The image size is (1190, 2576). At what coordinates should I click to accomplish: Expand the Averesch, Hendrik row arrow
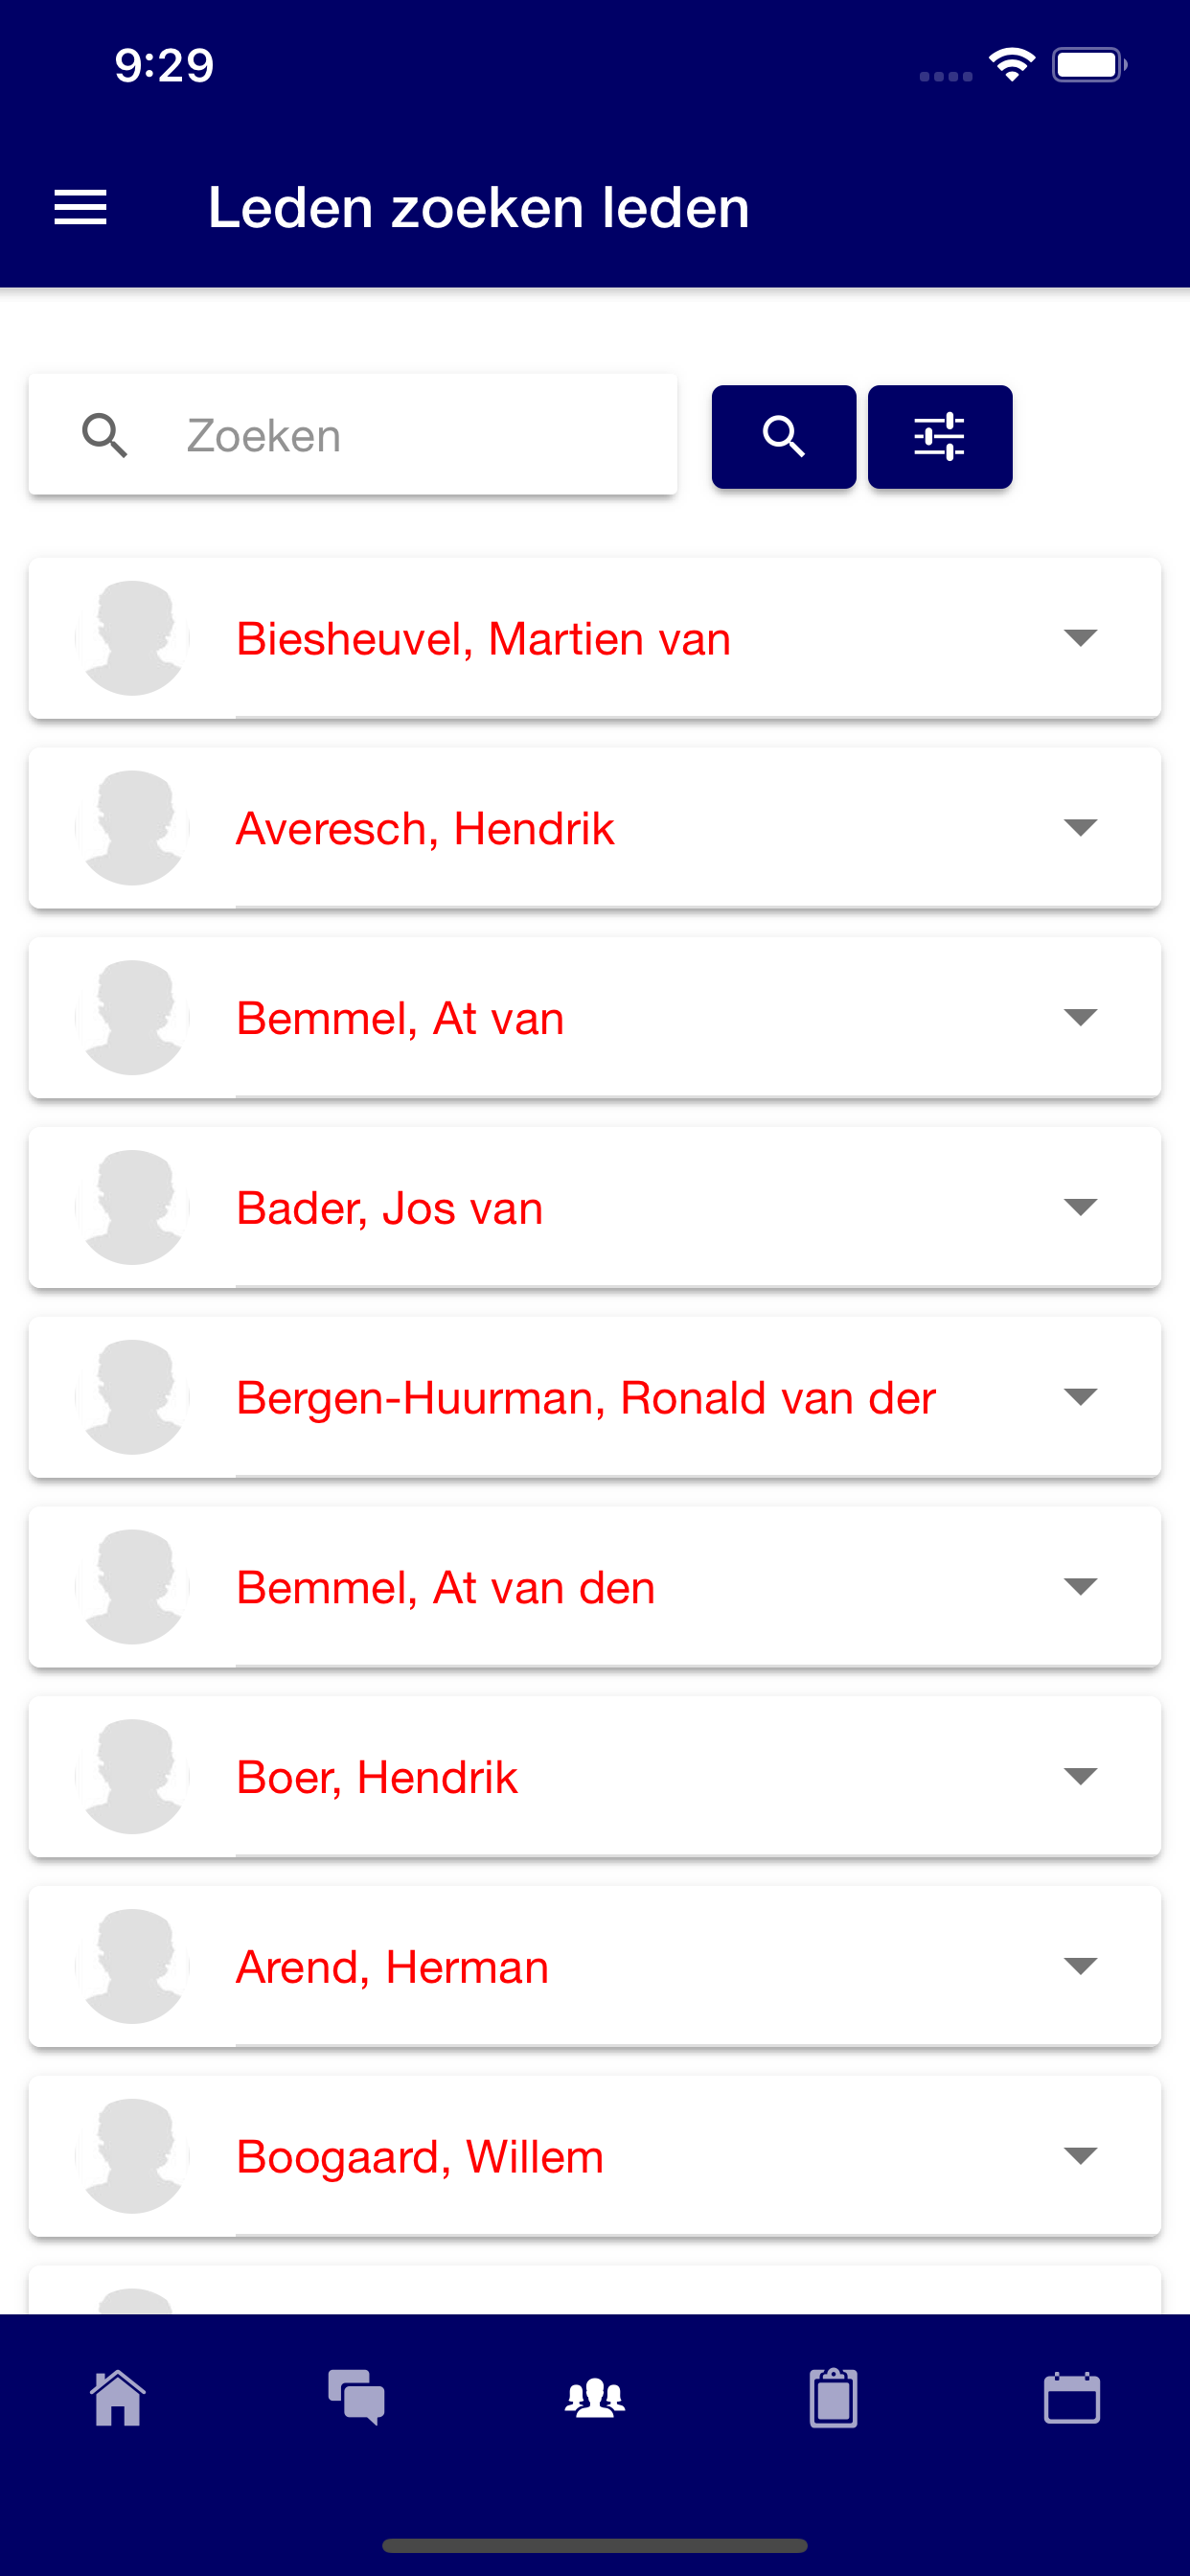[1080, 828]
